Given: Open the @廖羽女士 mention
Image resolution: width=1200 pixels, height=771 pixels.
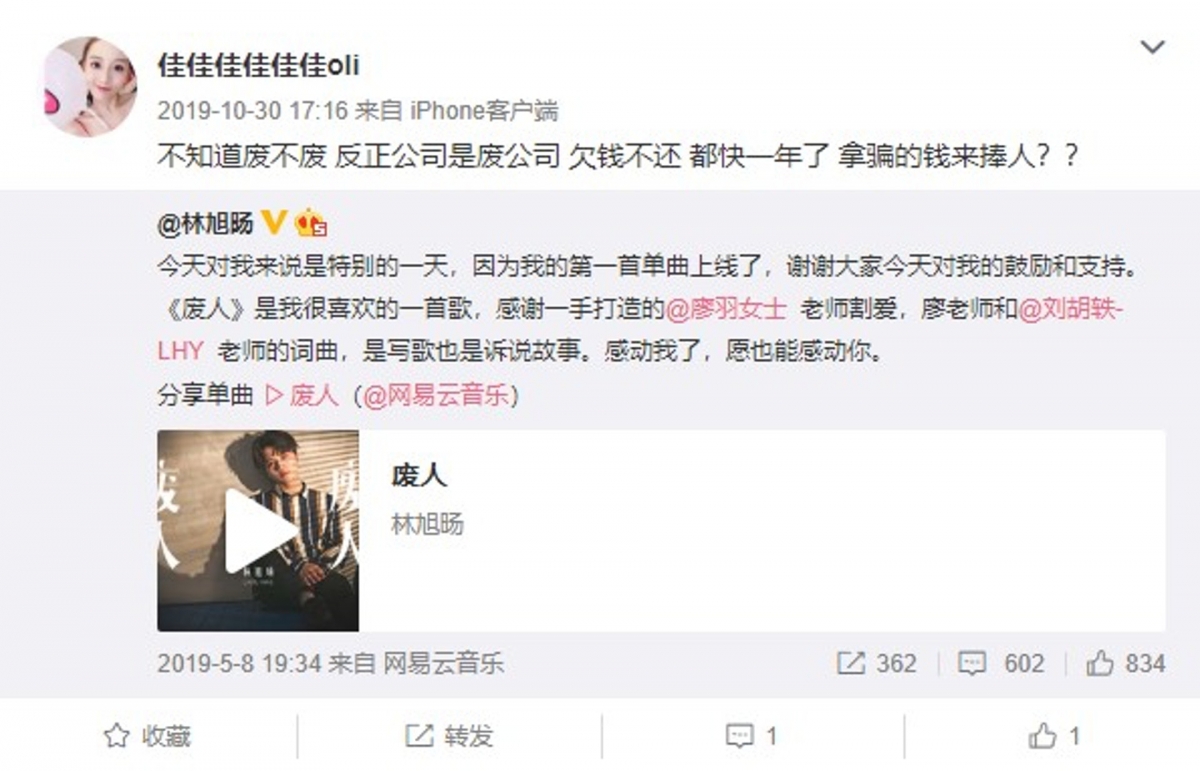Looking at the screenshot, I should tap(728, 309).
